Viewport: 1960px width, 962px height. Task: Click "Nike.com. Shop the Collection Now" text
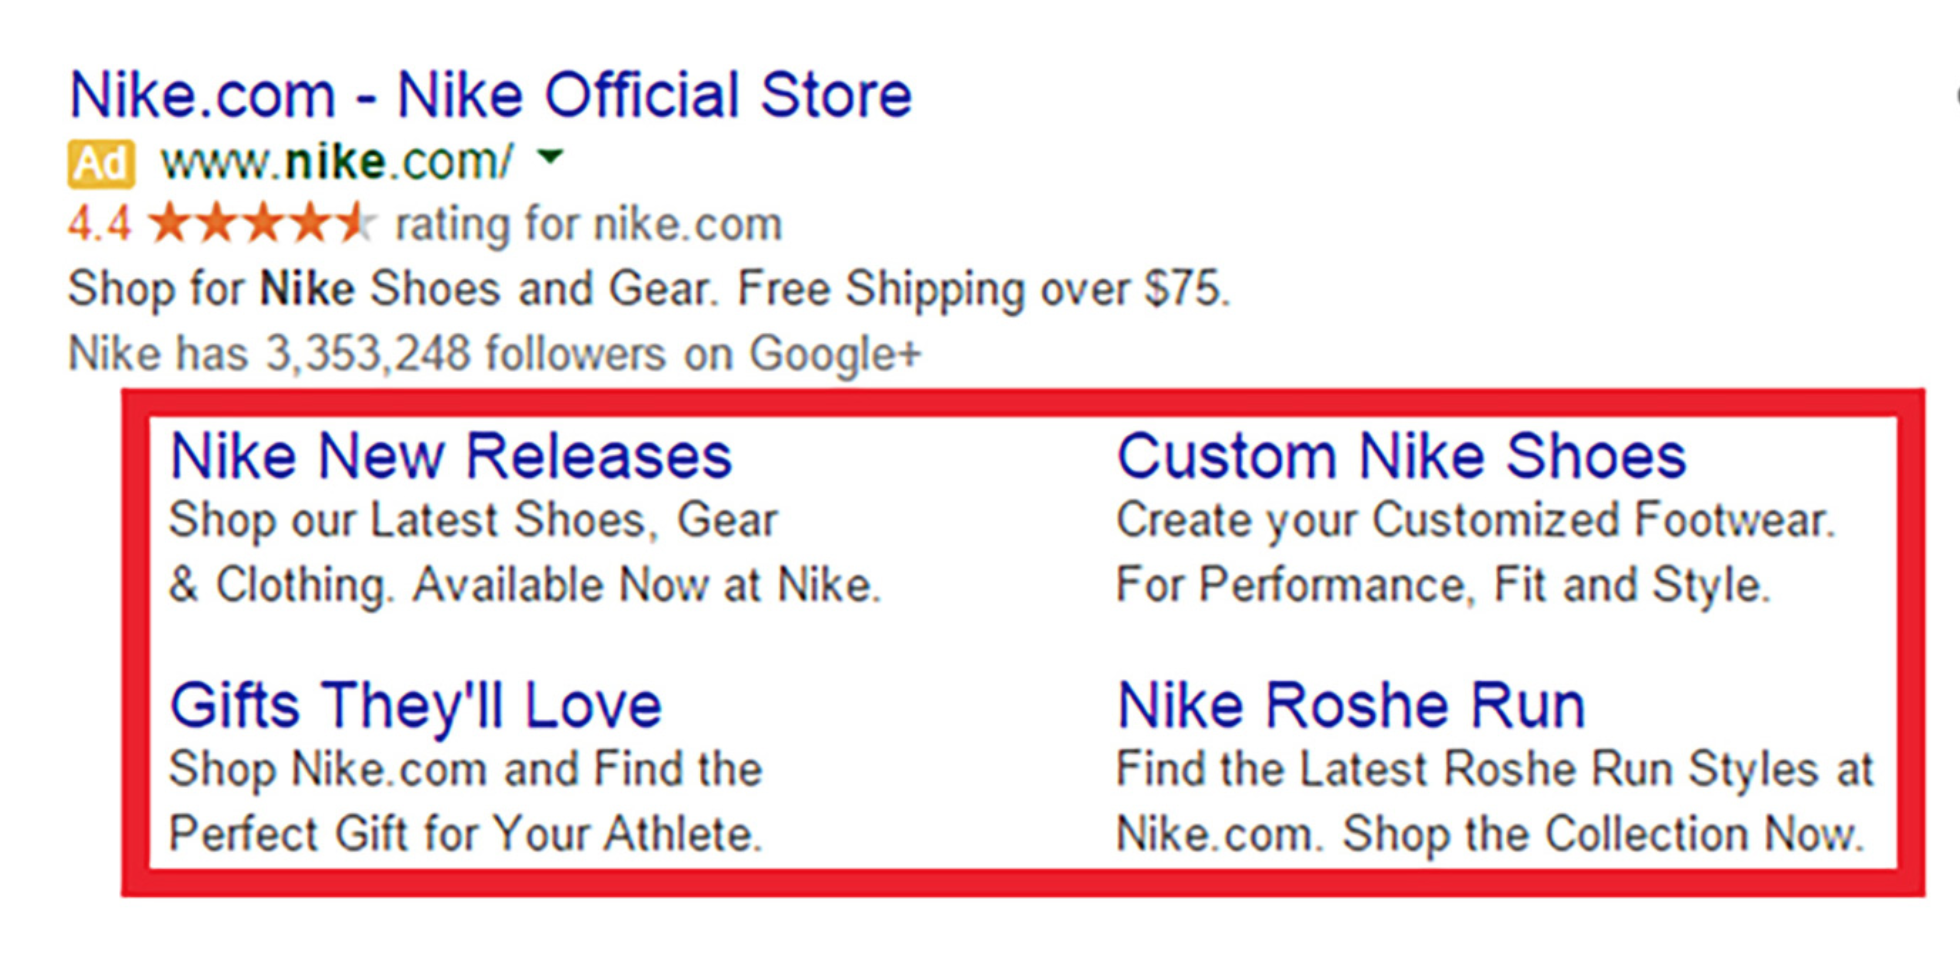point(1490,834)
